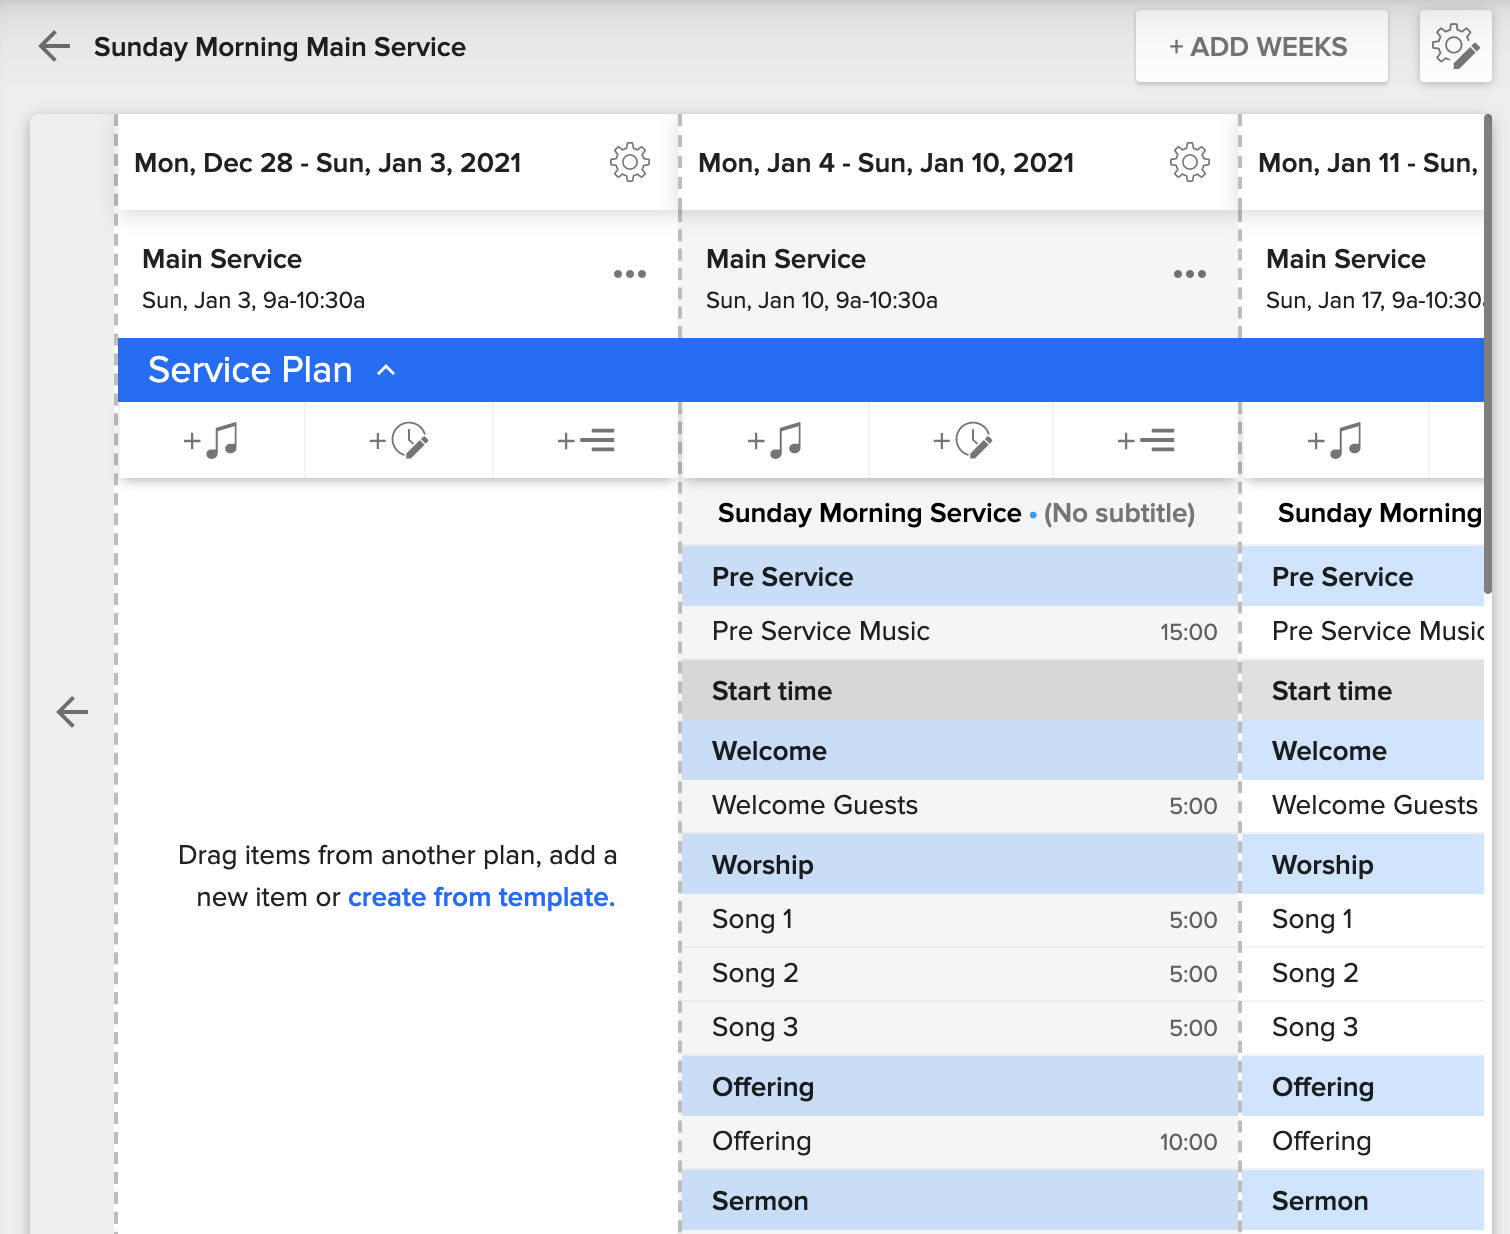Add a song to the Jan 3 plan
Viewport: 1510px width, 1234px height.
coord(212,440)
